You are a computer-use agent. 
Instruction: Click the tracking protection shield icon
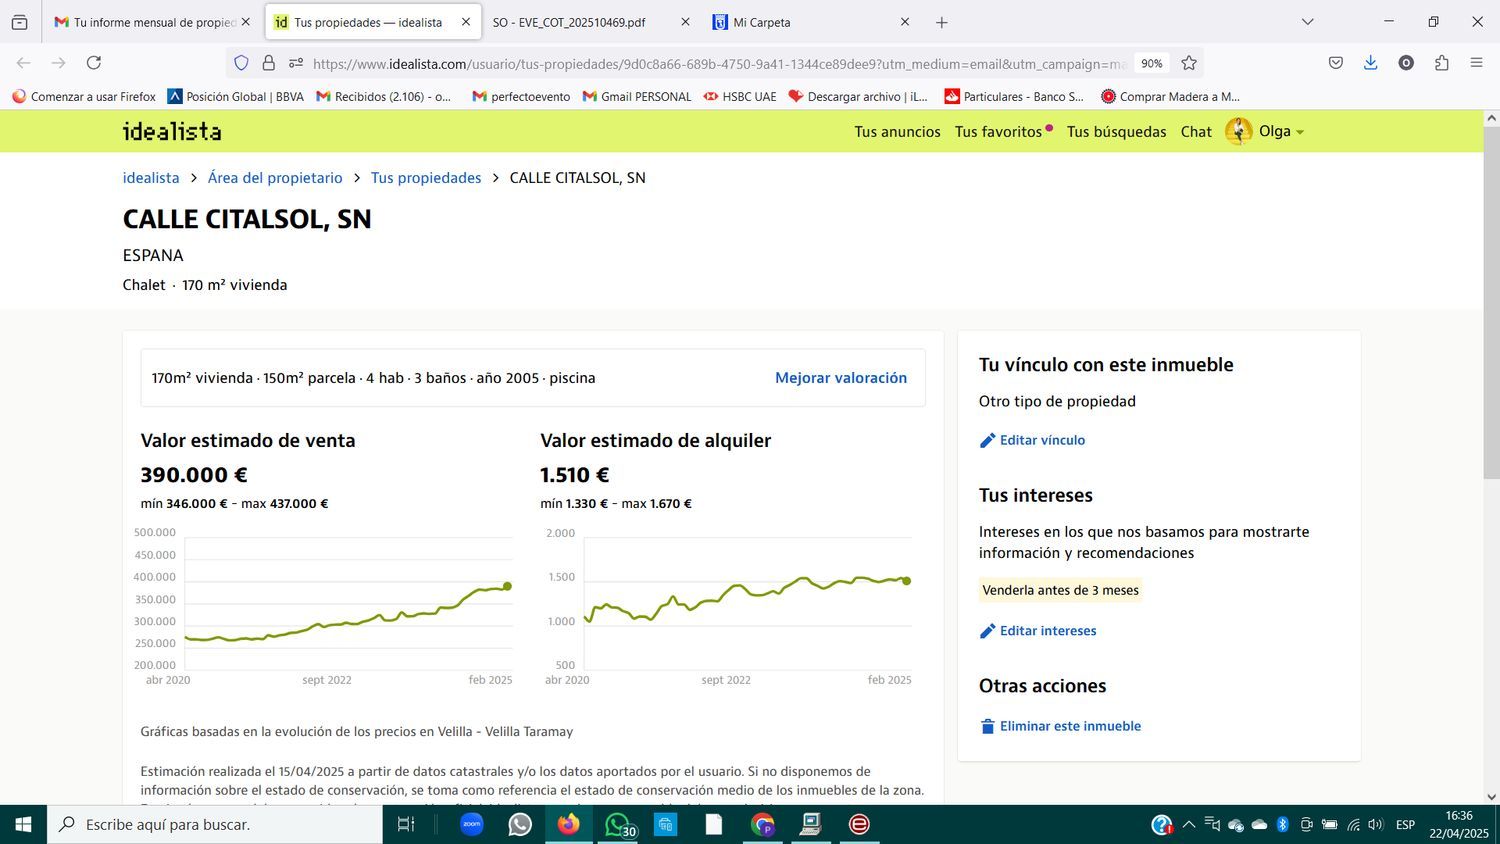[241, 63]
